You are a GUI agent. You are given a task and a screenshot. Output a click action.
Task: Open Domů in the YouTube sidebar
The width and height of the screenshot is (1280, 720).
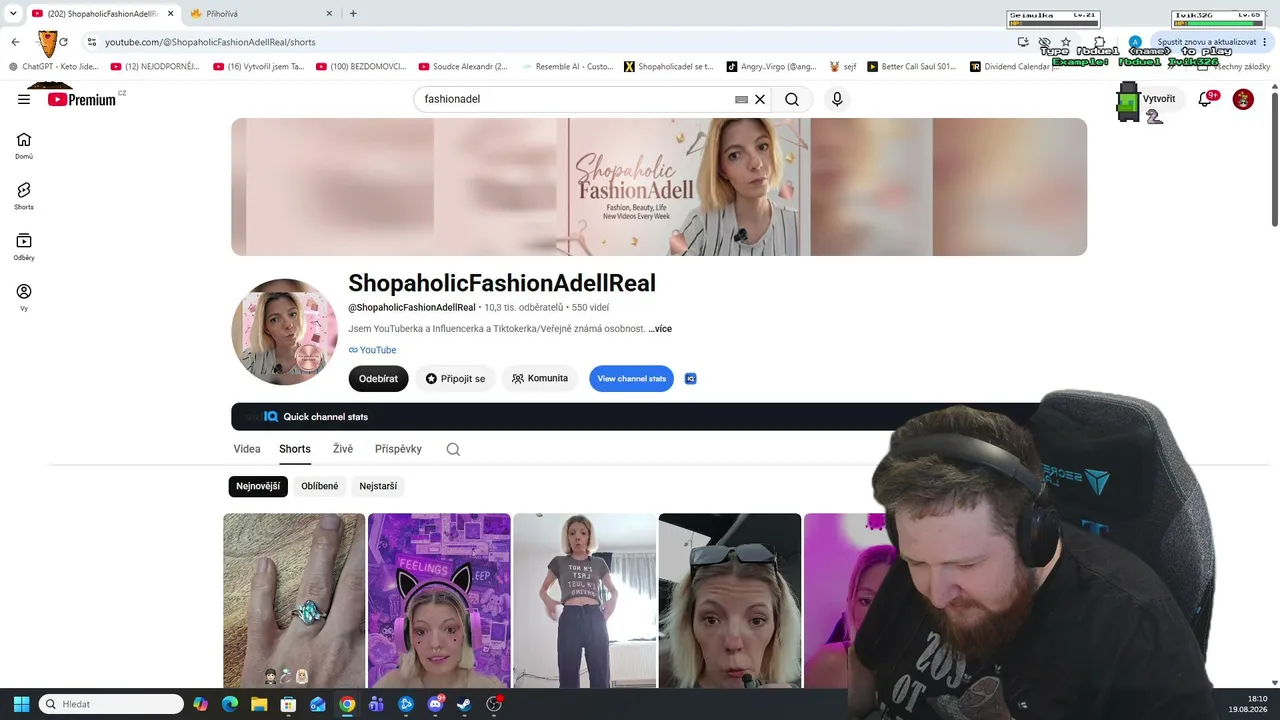pyautogui.click(x=24, y=146)
